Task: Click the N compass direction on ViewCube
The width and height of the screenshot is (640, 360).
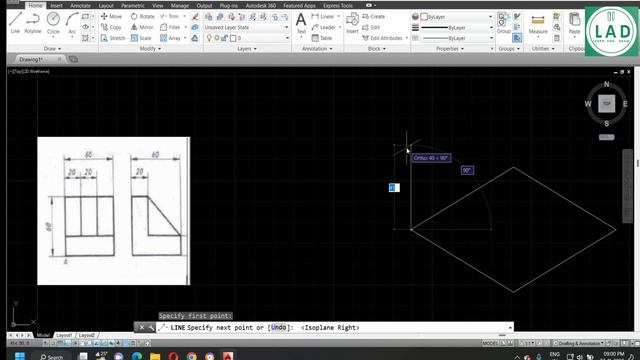Action: [607, 84]
